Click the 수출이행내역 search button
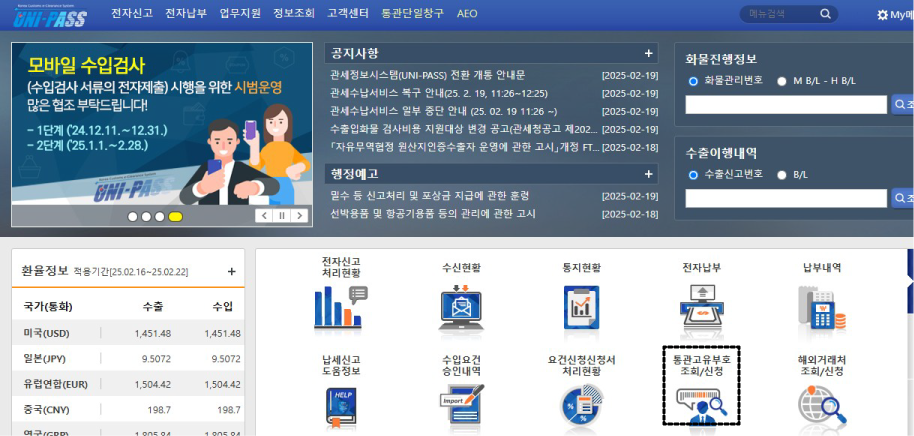Image resolution: width=914 pixels, height=436 pixels. (x=902, y=198)
